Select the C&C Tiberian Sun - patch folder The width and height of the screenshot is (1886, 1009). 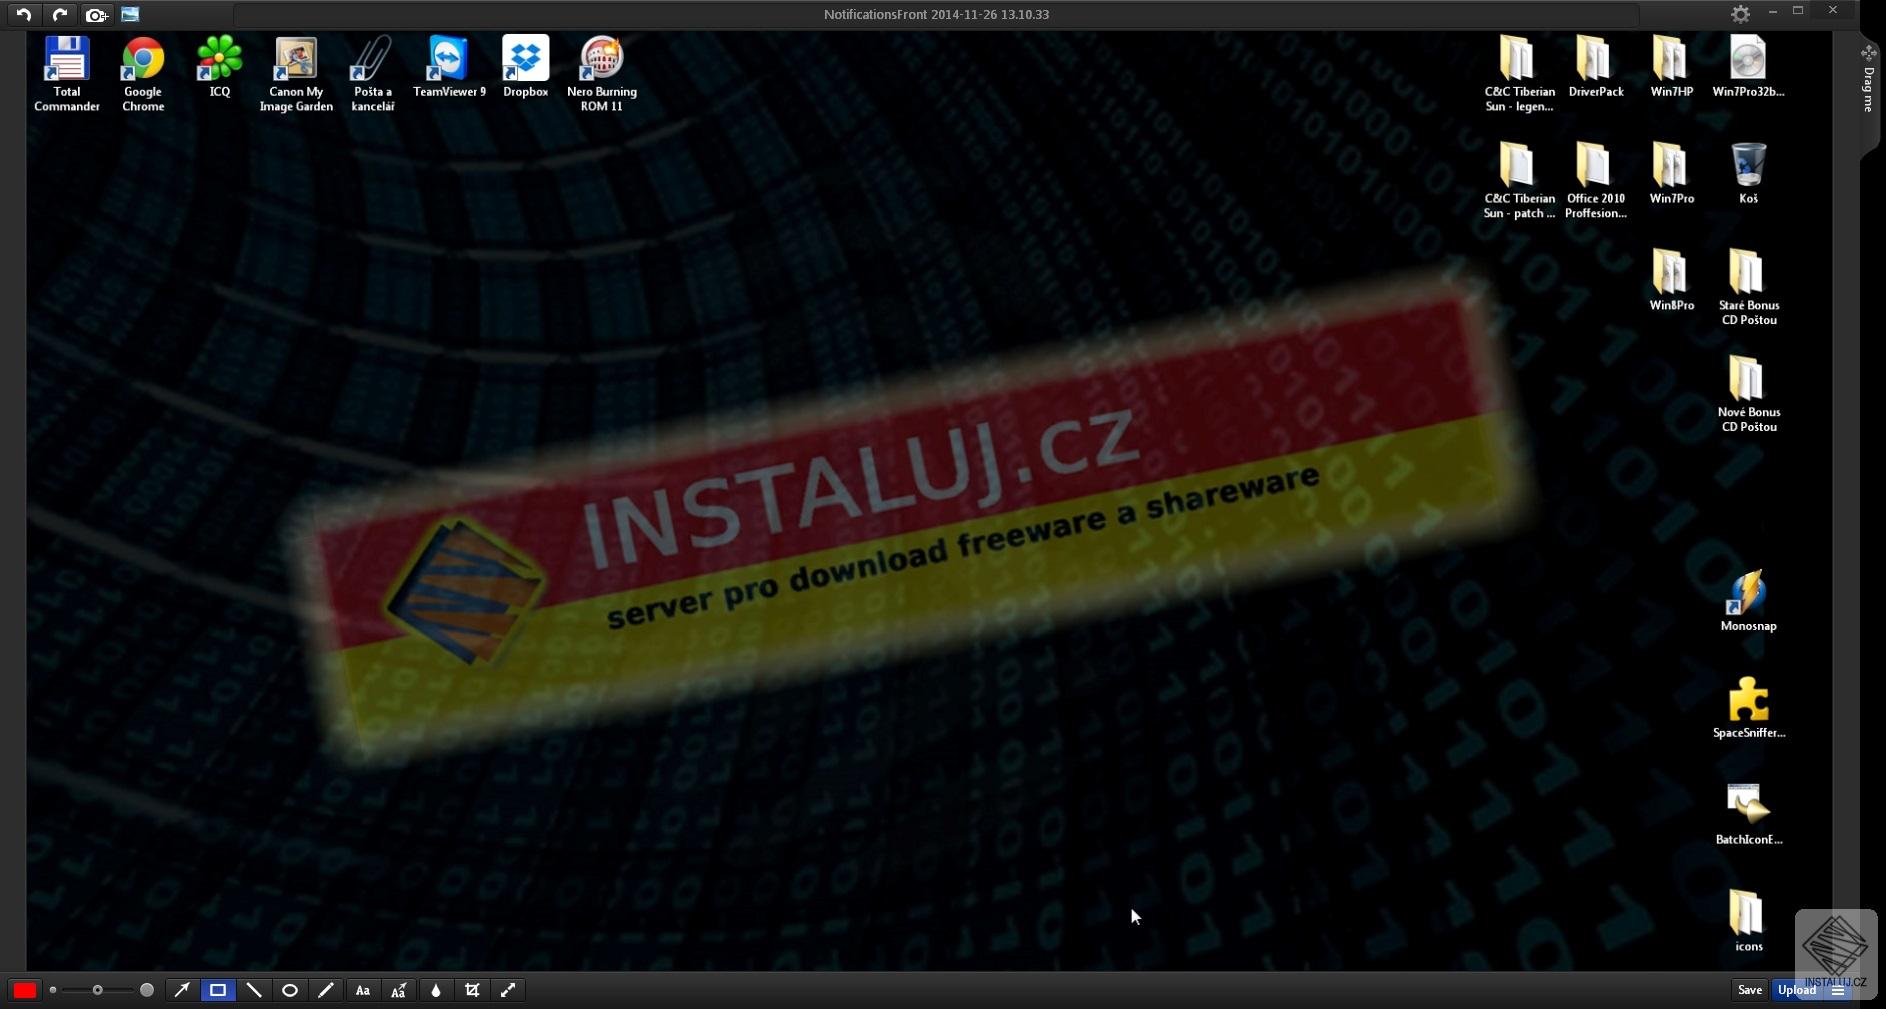pos(1519,181)
